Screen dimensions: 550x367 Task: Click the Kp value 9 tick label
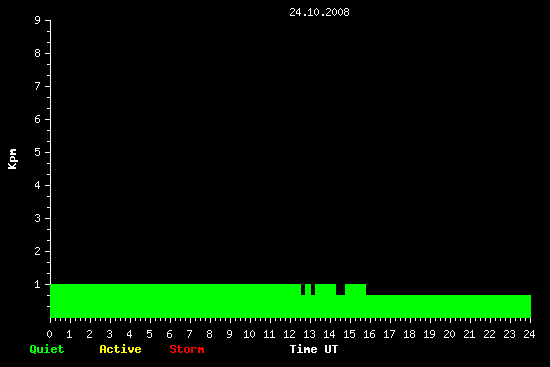click(x=38, y=21)
